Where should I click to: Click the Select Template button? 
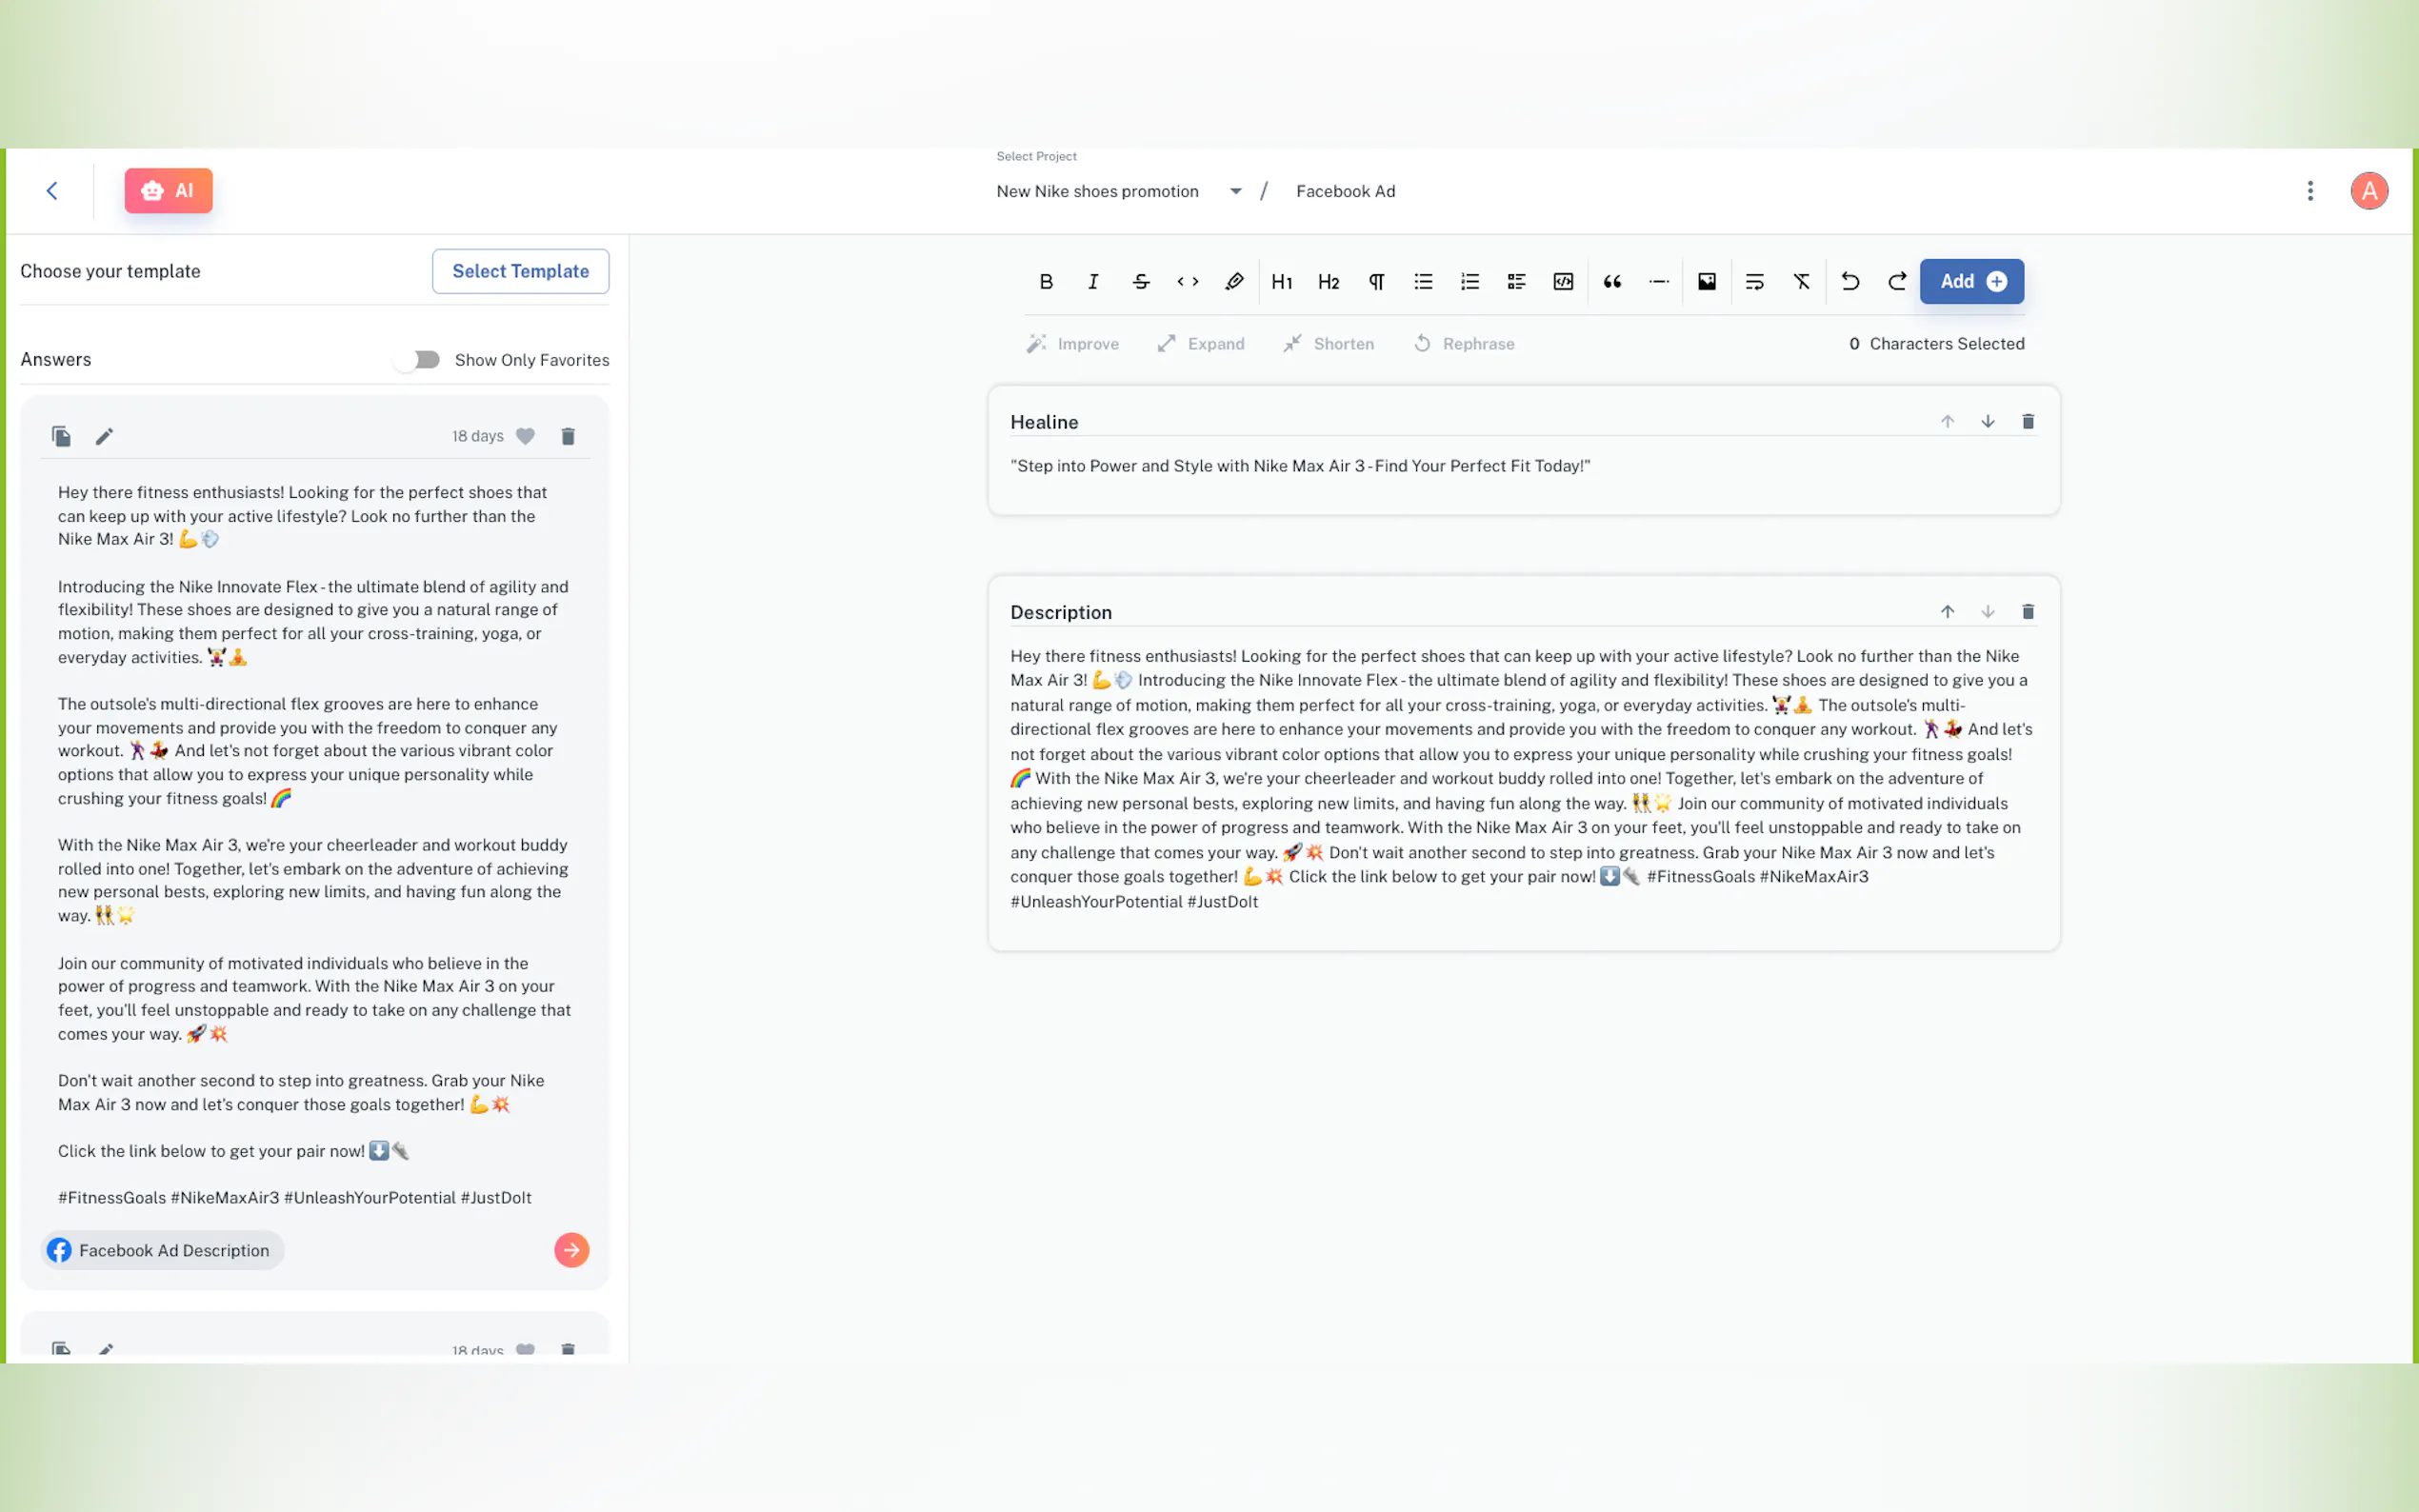(521, 271)
